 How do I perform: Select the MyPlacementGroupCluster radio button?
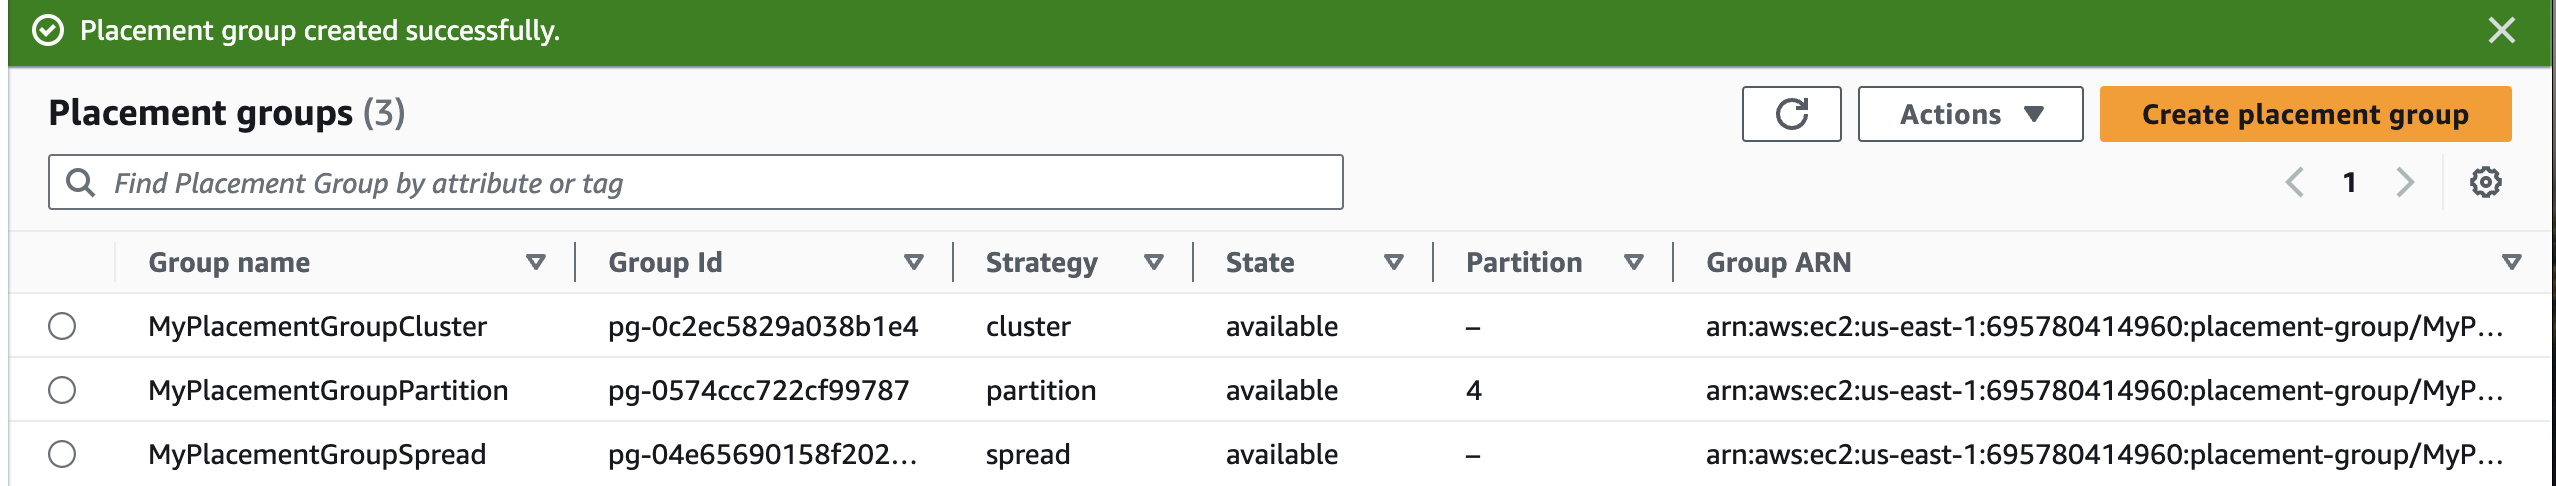[x=62, y=326]
